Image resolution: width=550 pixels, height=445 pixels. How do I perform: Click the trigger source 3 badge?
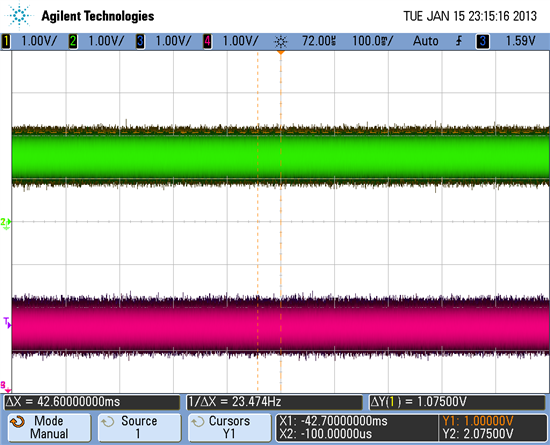pyautogui.click(x=483, y=41)
